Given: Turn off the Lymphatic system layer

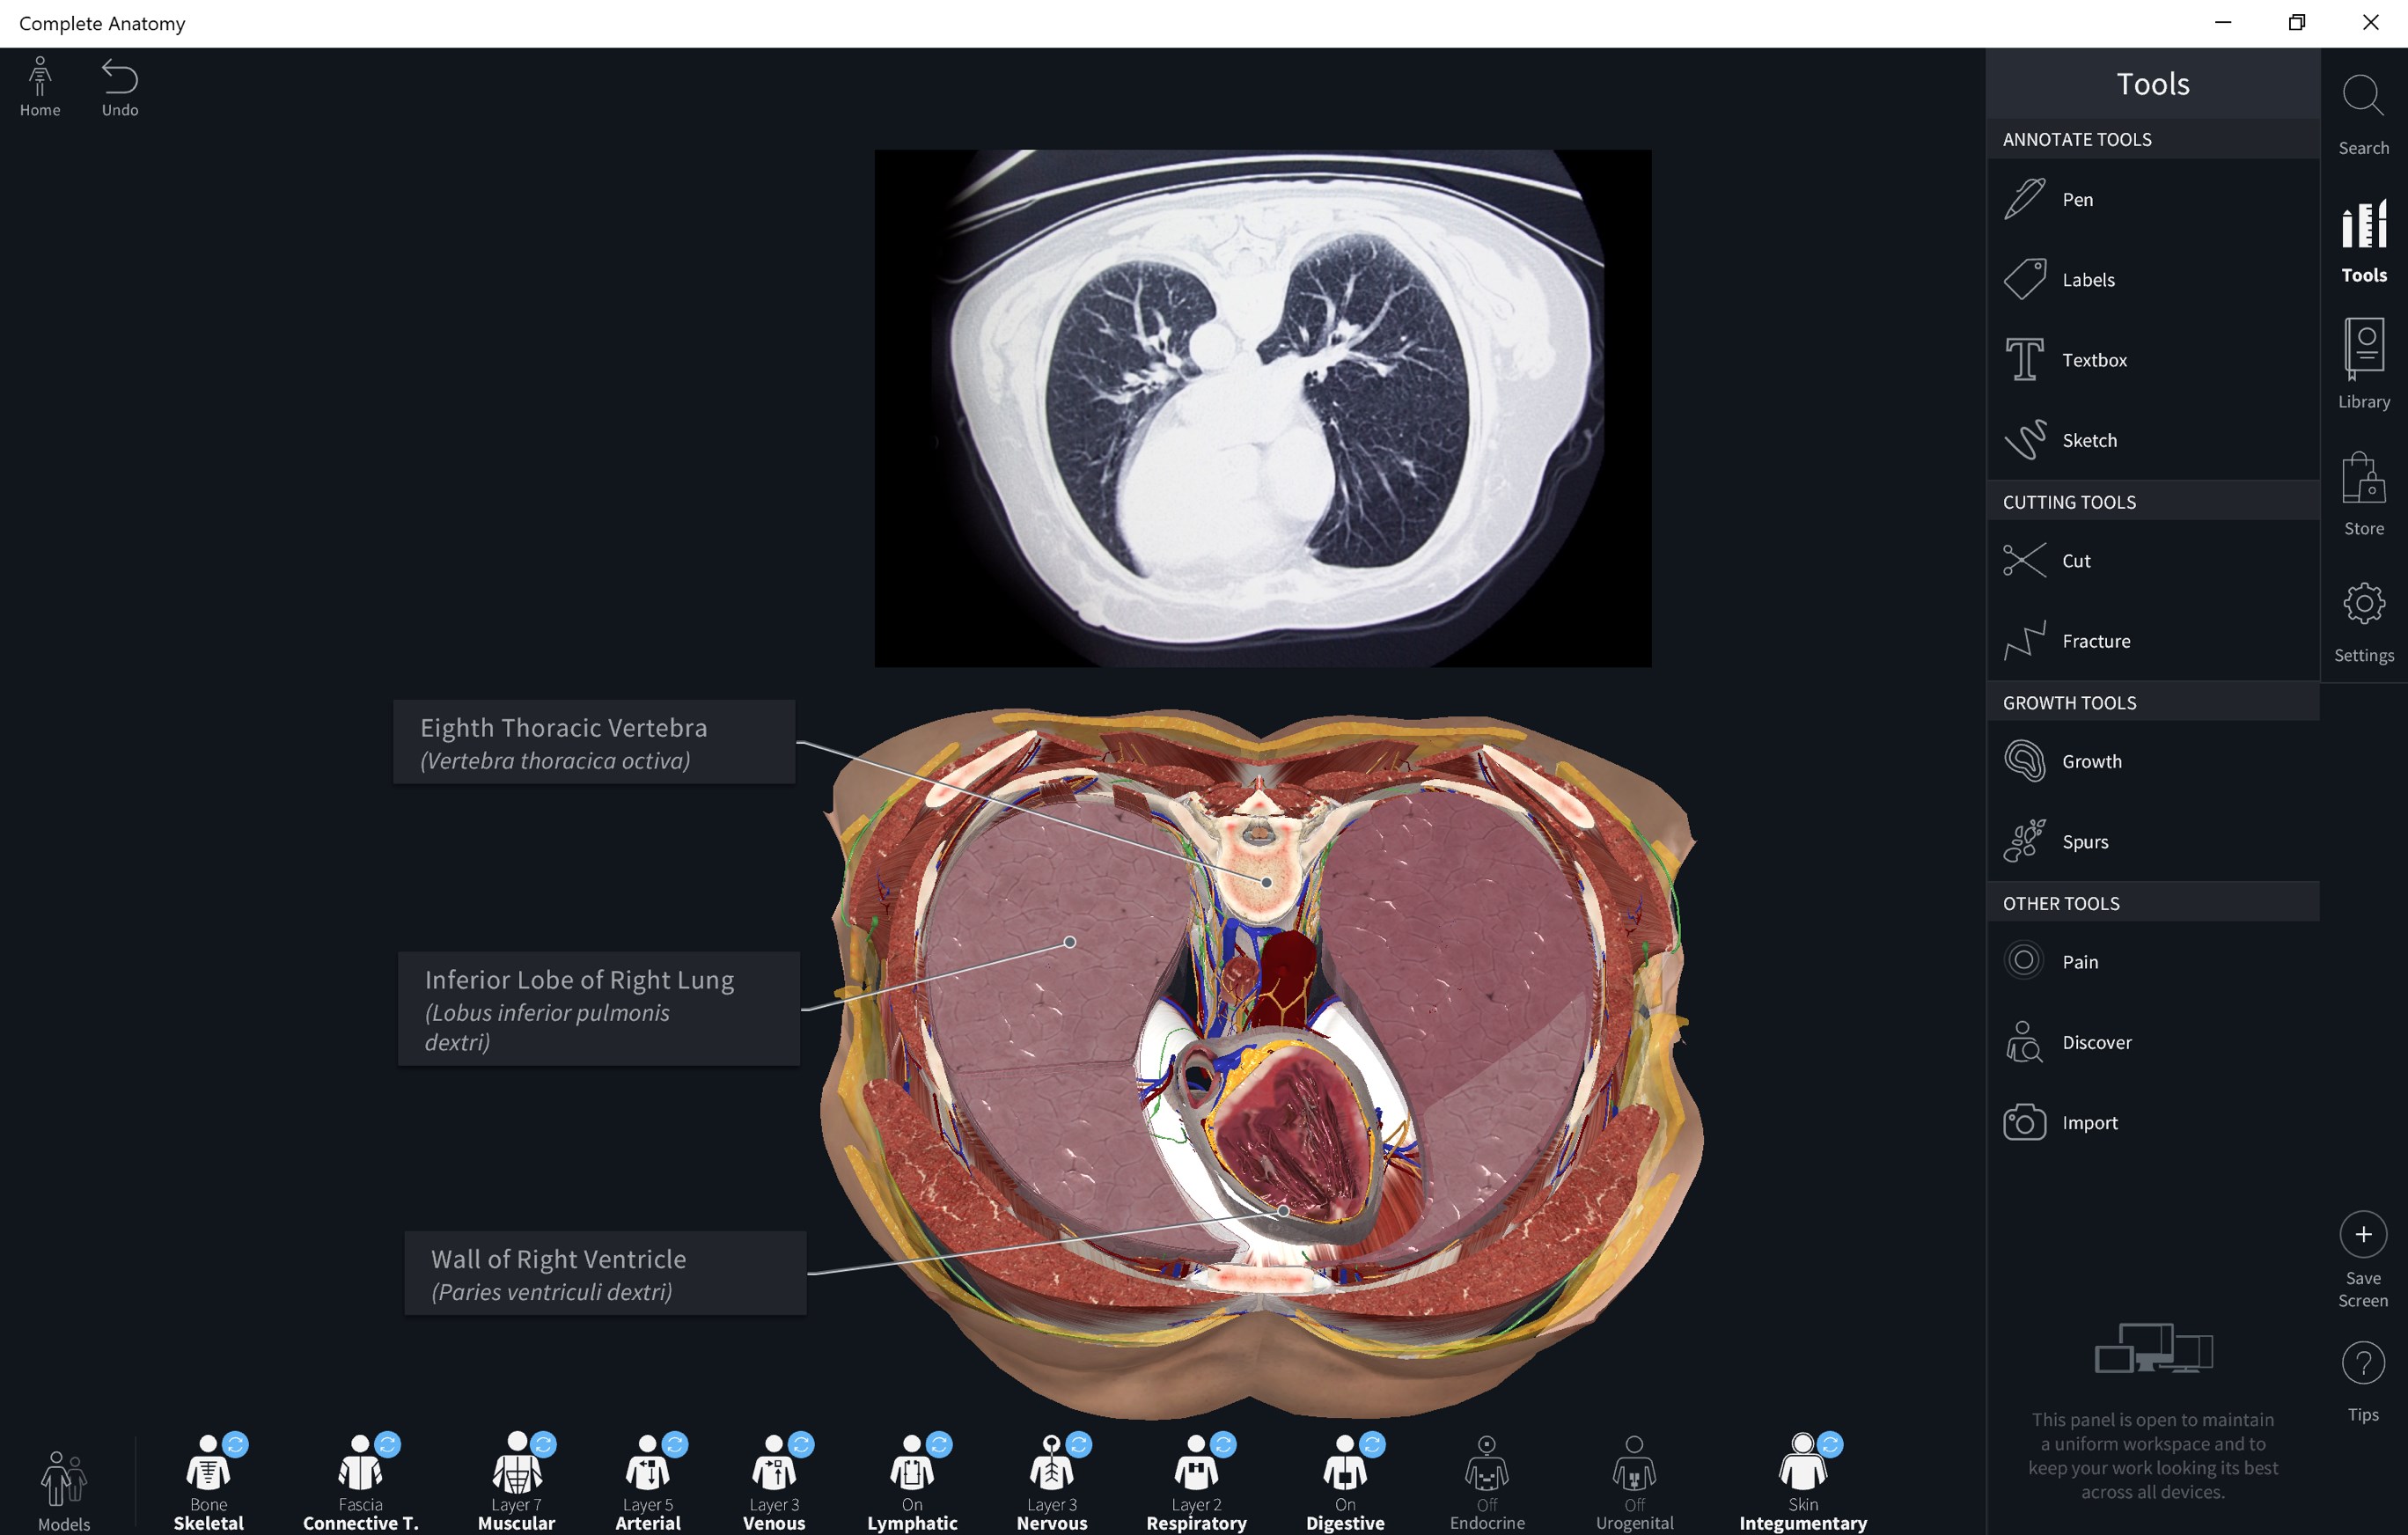Looking at the screenshot, I should (x=912, y=1482).
